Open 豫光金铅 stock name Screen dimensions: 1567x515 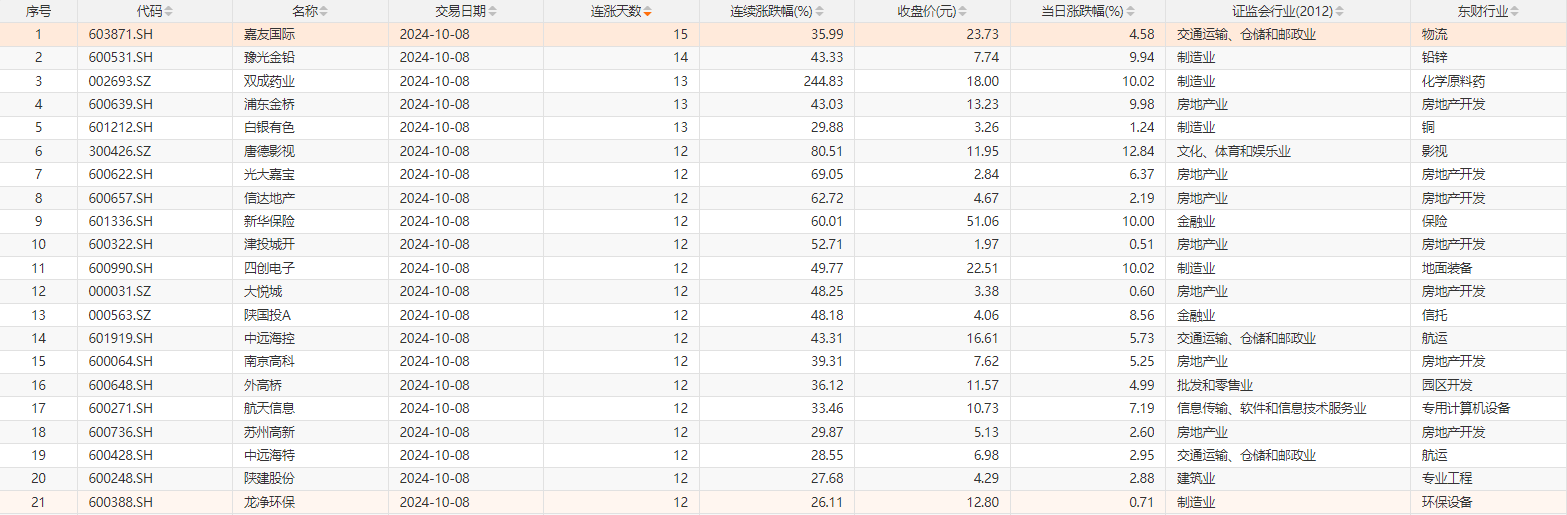[270, 57]
